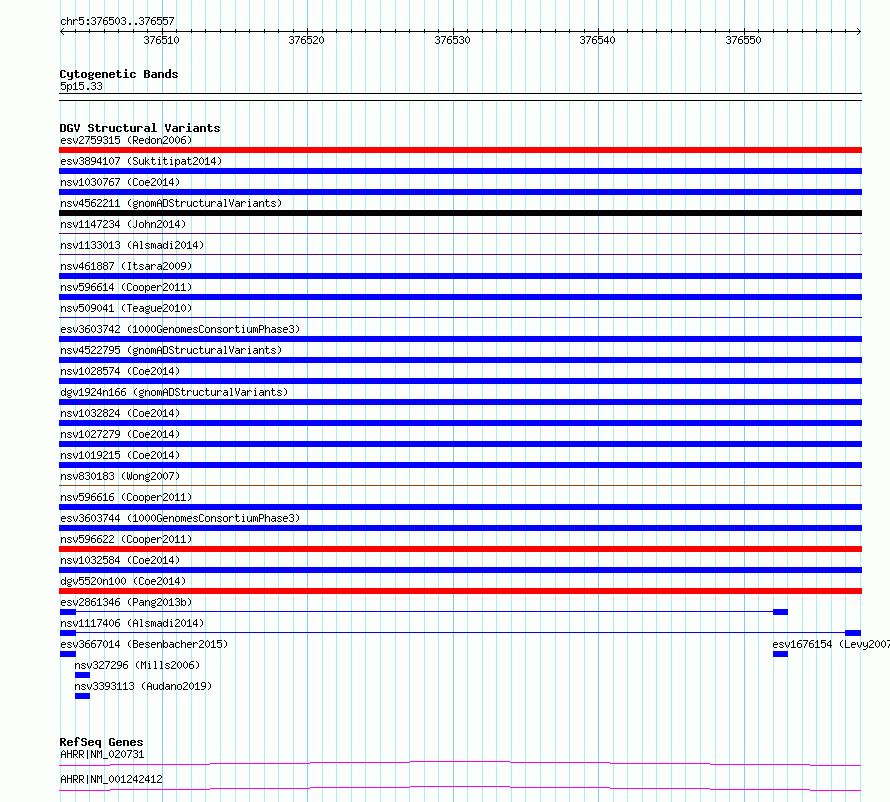The width and height of the screenshot is (890, 802).
Task: Select the red bar for esv2759315
Action: 460,150
